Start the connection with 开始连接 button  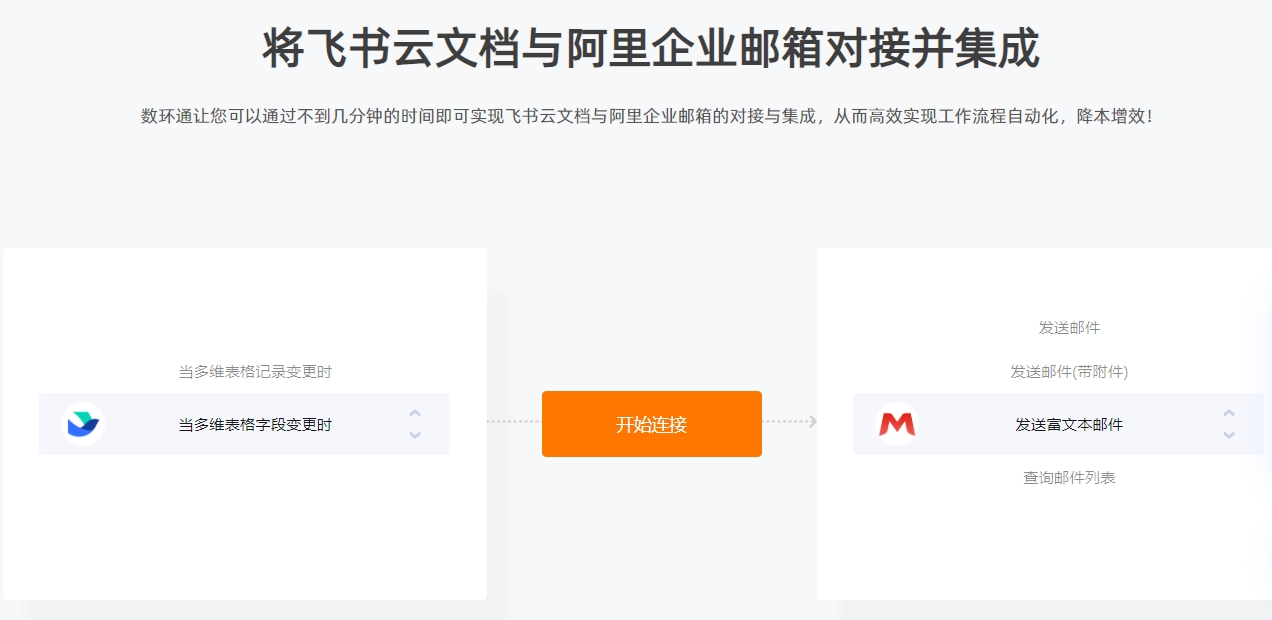(x=652, y=424)
